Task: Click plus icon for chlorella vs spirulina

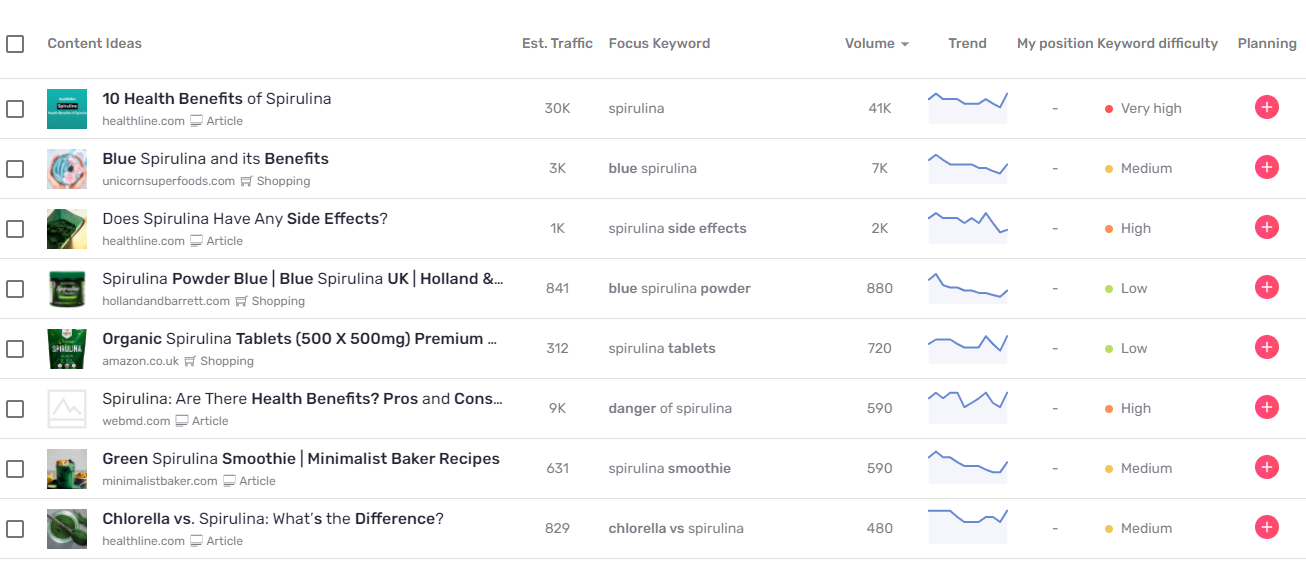Action: (x=1267, y=528)
